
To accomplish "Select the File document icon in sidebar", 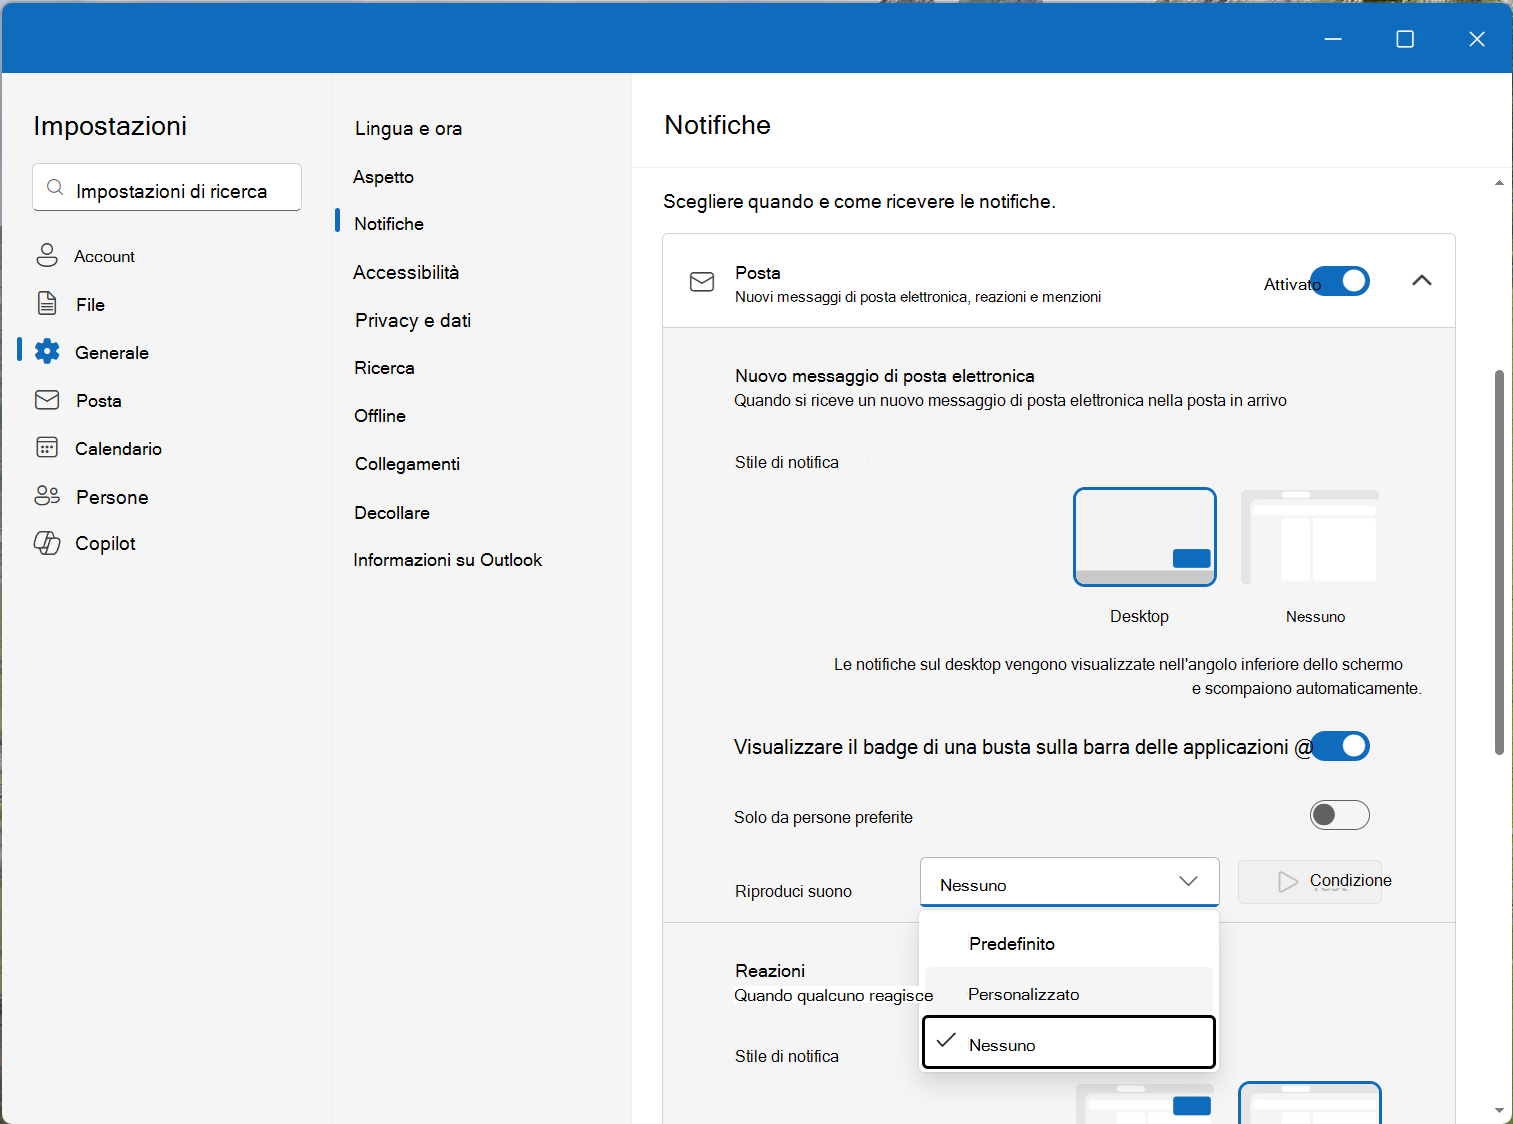I will [x=47, y=303].
